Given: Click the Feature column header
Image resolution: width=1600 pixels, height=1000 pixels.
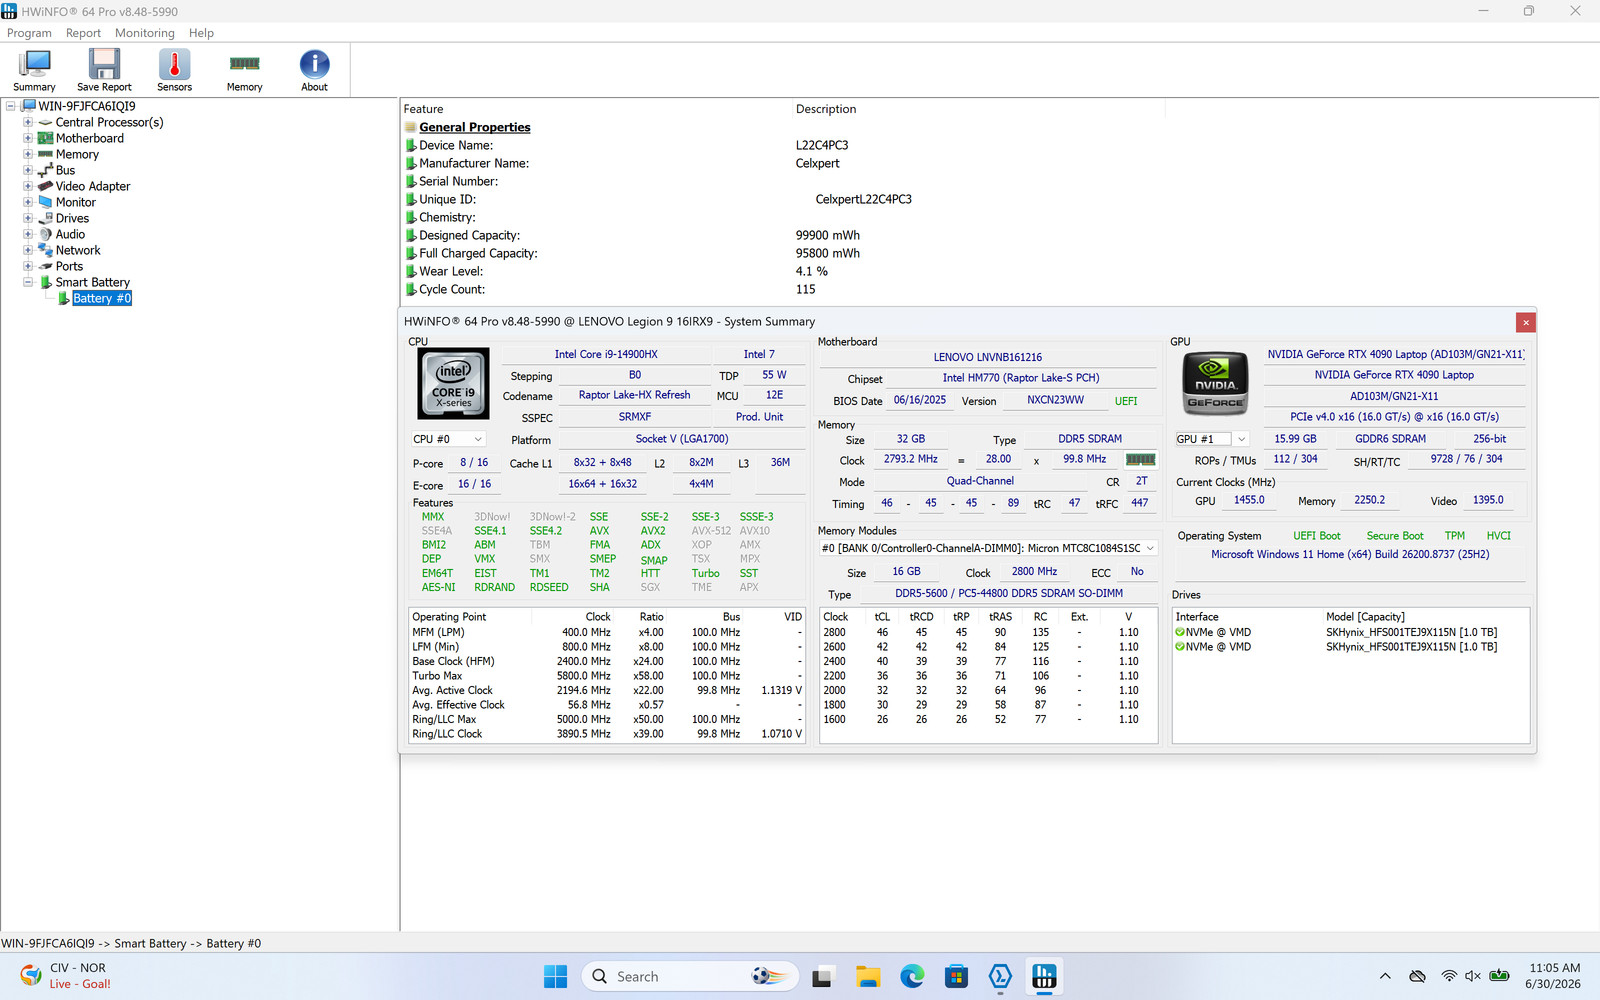Looking at the screenshot, I should click(423, 109).
